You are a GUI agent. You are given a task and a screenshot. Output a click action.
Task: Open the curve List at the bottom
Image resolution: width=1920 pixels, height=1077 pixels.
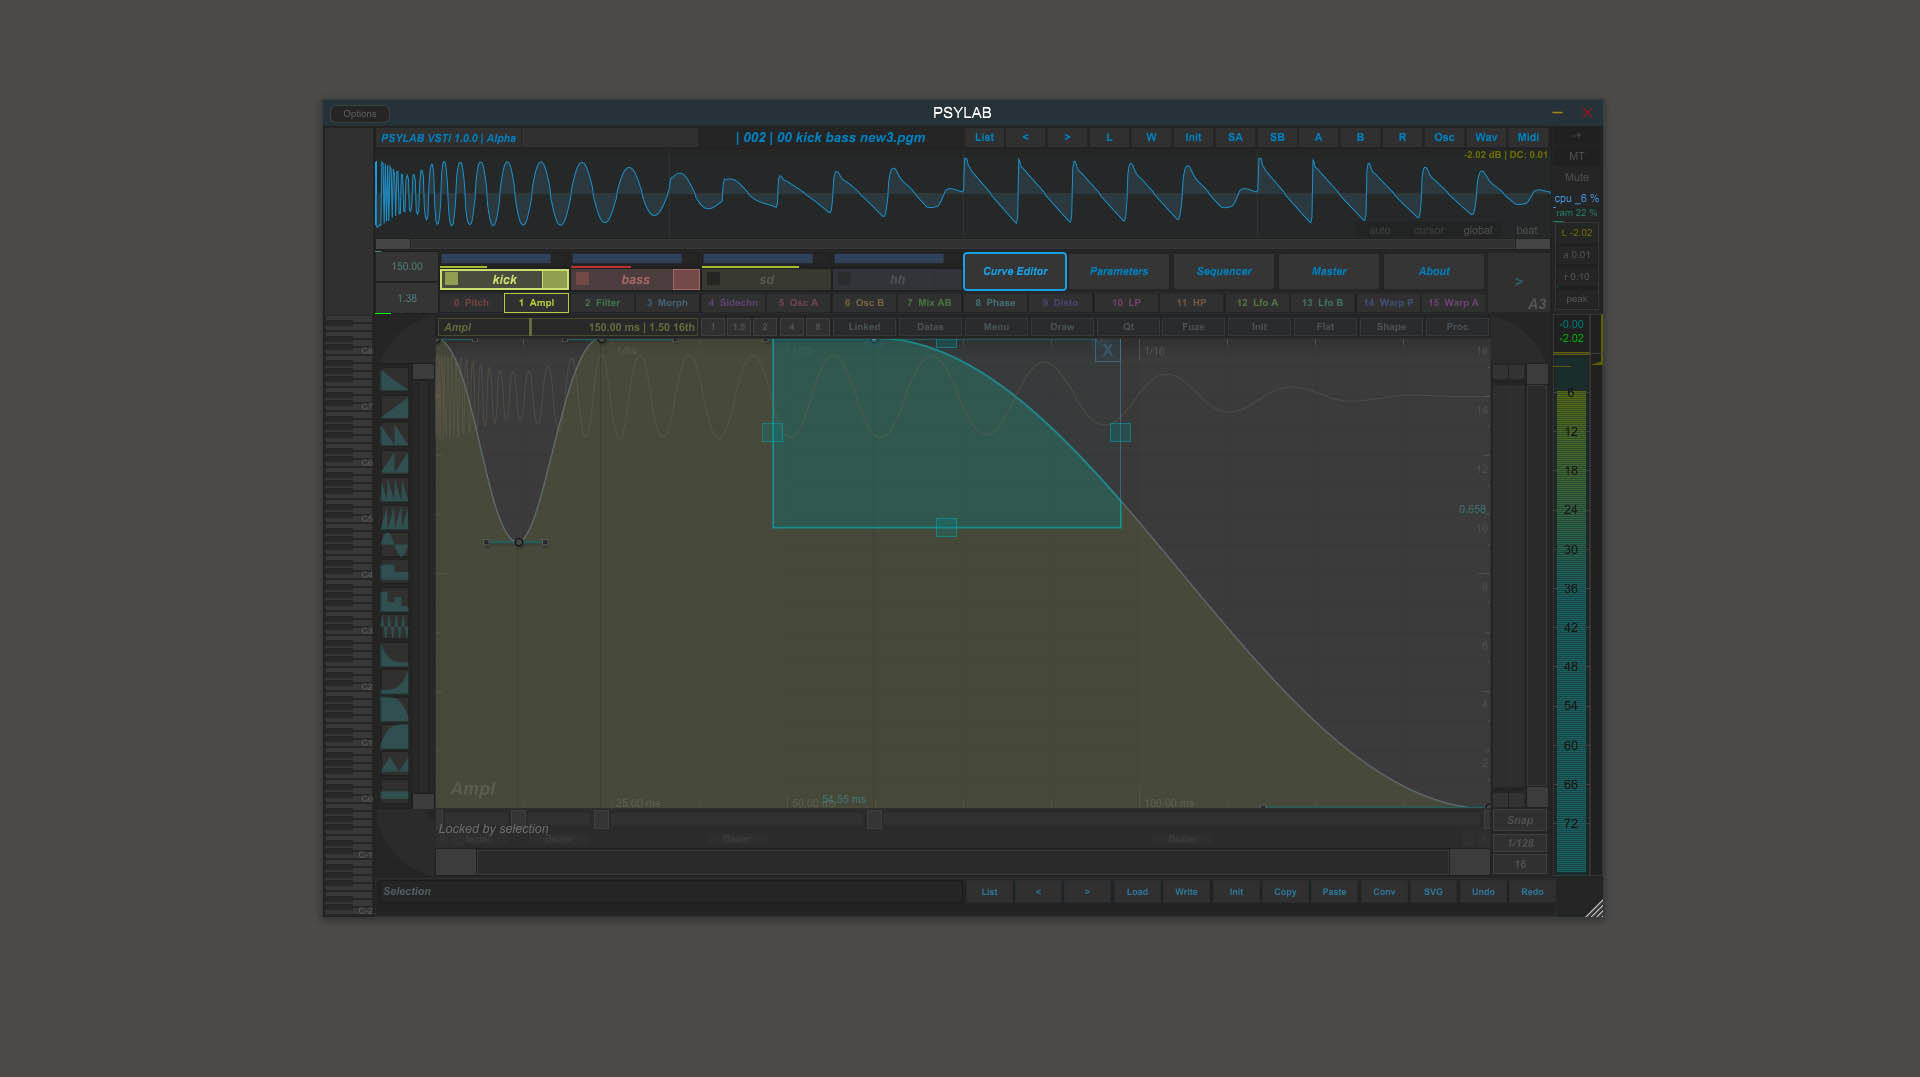pyautogui.click(x=989, y=892)
